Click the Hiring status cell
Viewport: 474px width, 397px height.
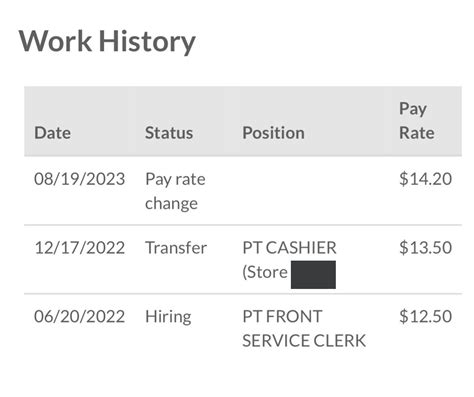pos(168,317)
